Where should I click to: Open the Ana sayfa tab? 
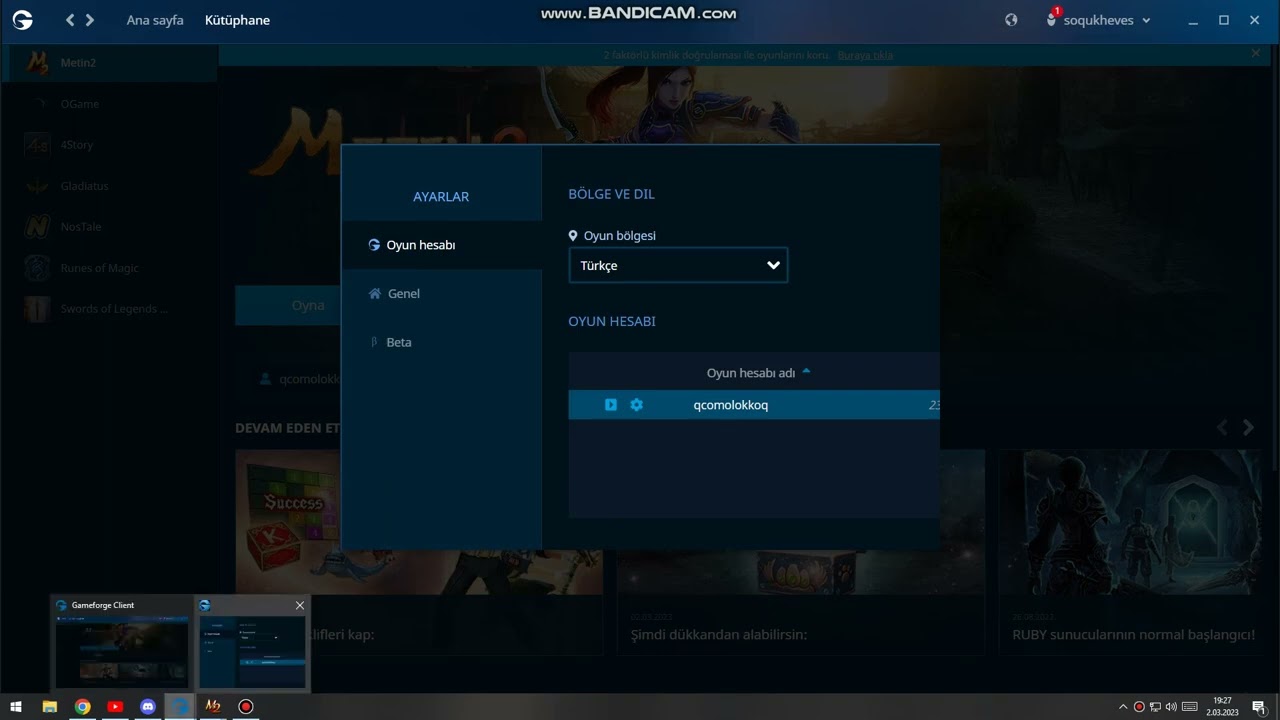(x=155, y=20)
